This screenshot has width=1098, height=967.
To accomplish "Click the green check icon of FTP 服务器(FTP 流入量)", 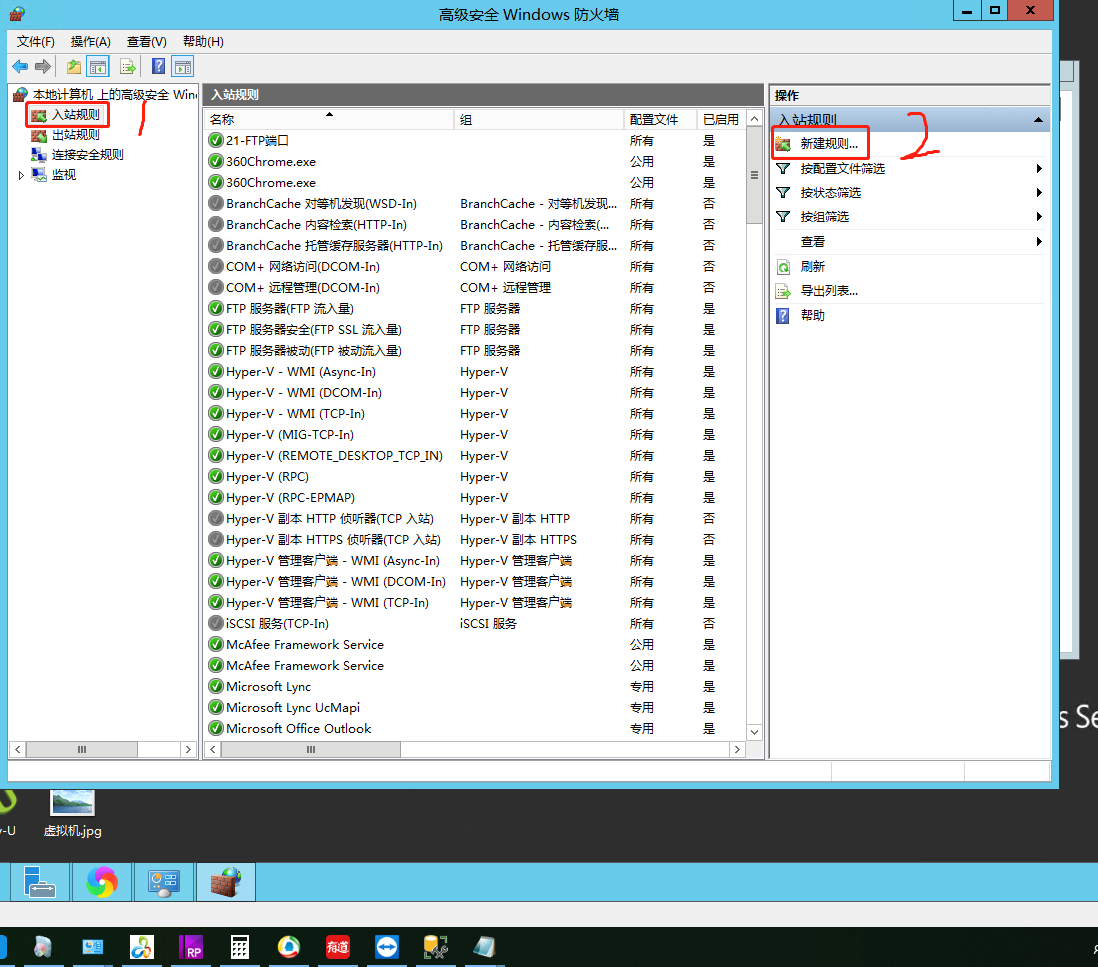I will pyautogui.click(x=216, y=309).
